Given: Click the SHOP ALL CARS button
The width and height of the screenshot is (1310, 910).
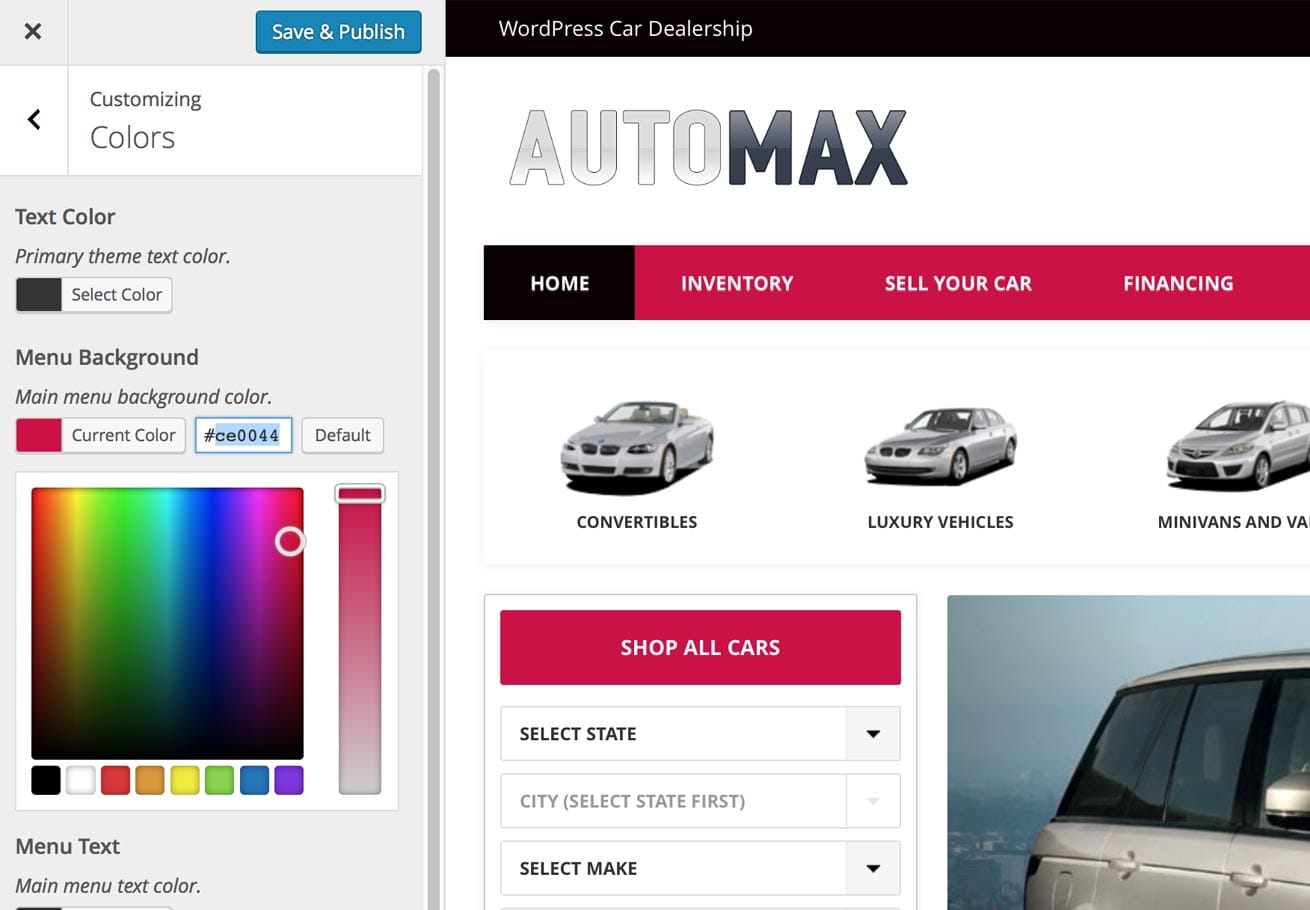Looking at the screenshot, I should [700, 648].
